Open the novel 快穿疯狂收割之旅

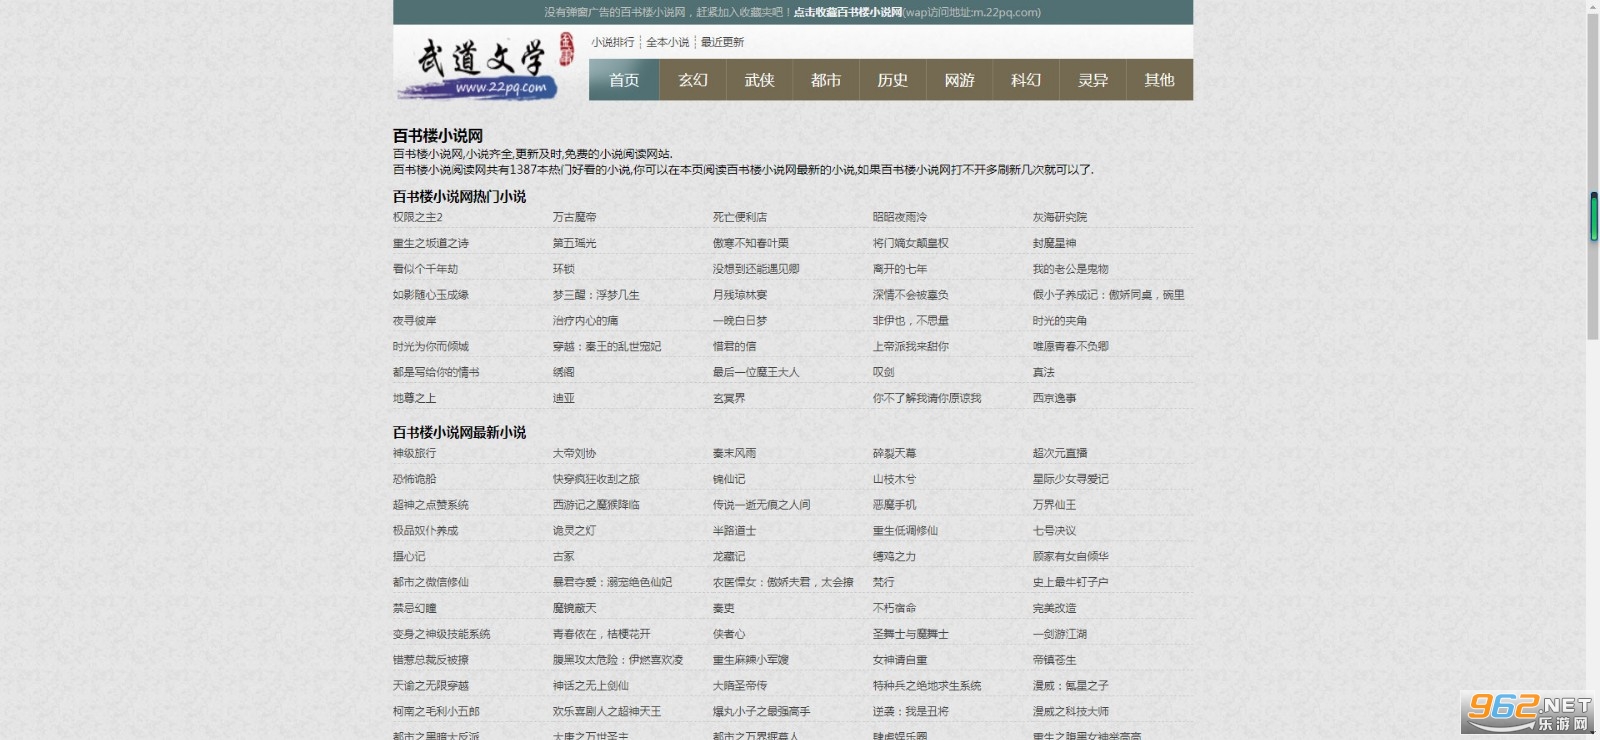(x=597, y=479)
